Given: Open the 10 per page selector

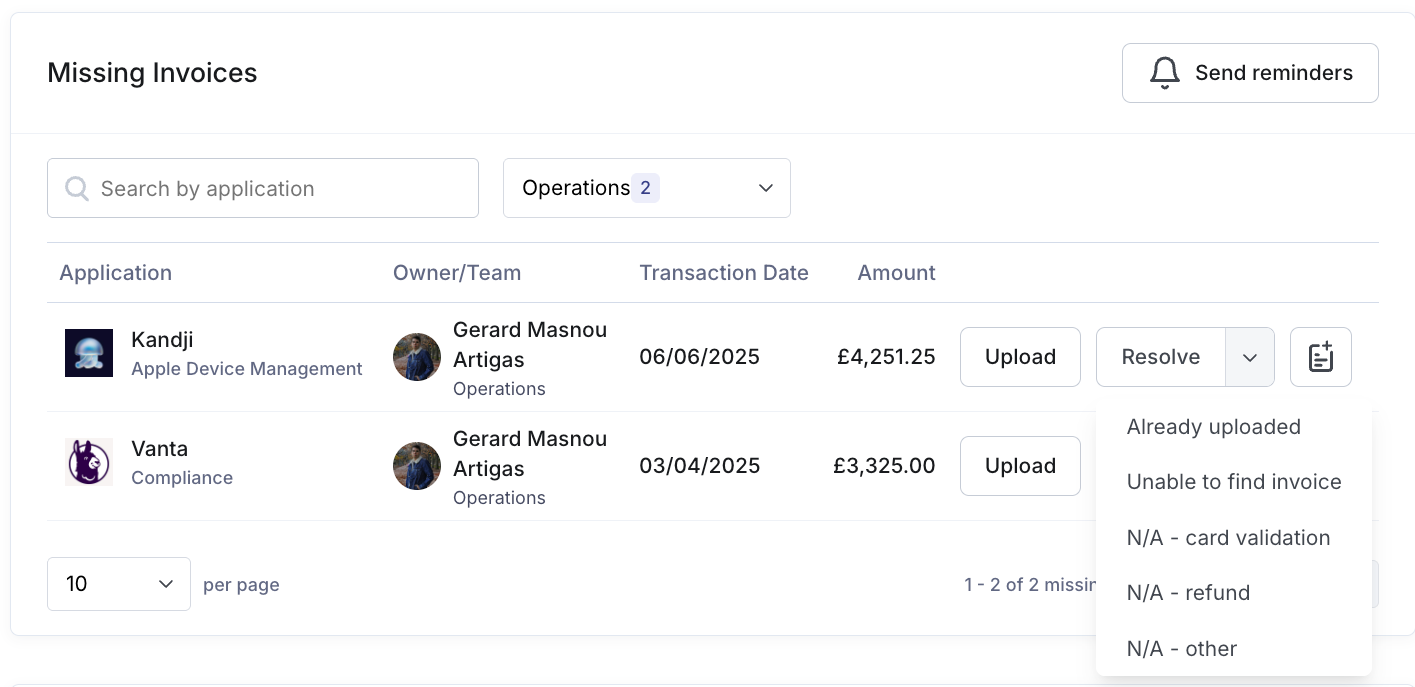Looking at the screenshot, I should pyautogui.click(x=118, y=584).
